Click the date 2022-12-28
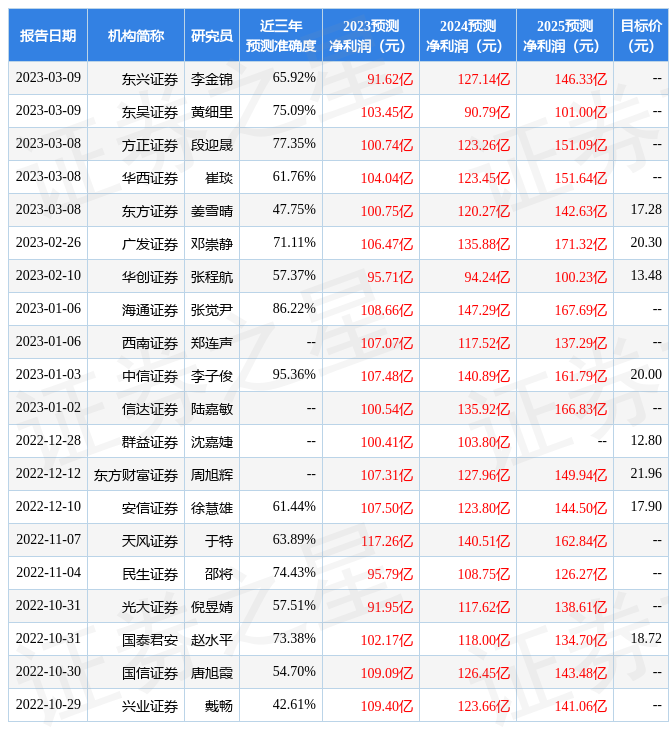 [48, 440]
